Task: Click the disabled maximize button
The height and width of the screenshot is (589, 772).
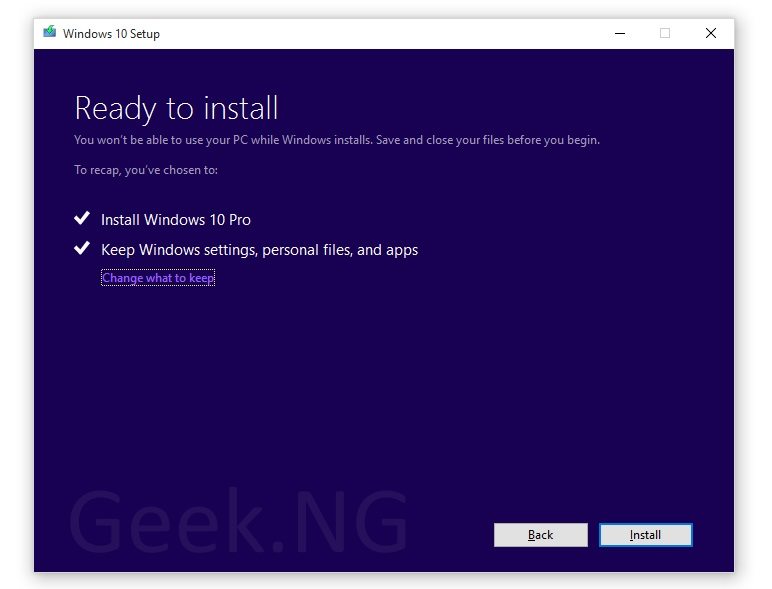Action: pyautogui.click(x=665, y=33)
